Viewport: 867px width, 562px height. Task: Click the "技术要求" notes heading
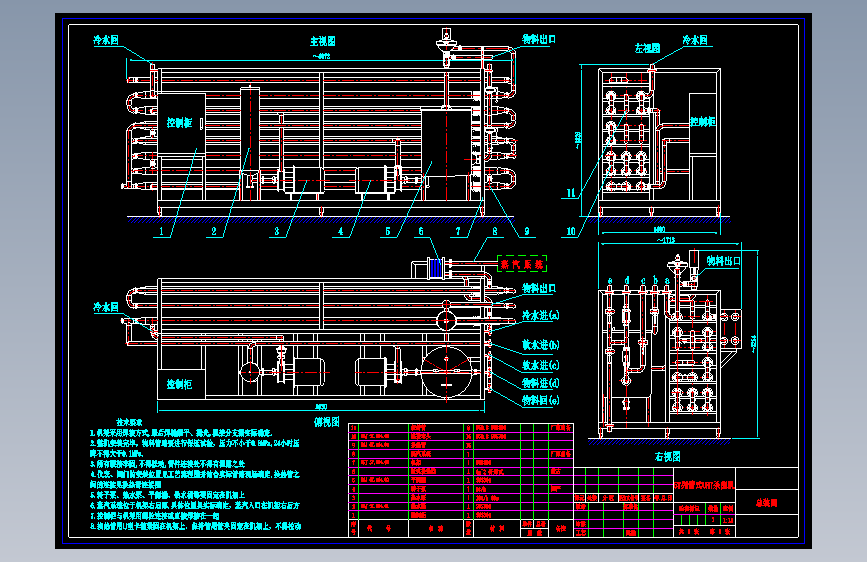tap(129, 422)
